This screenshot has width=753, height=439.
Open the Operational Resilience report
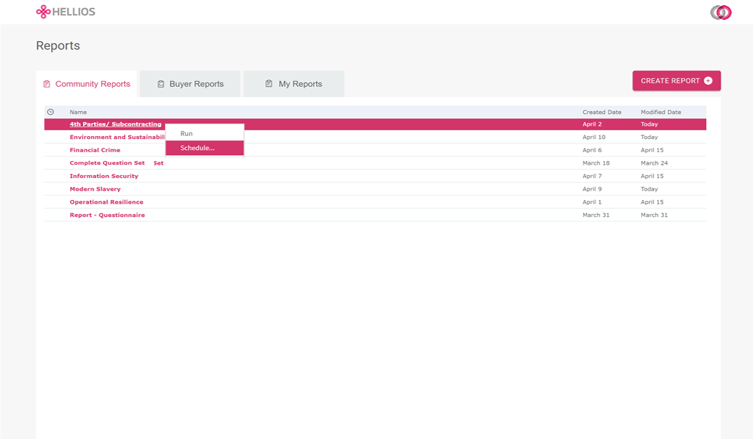106,202
